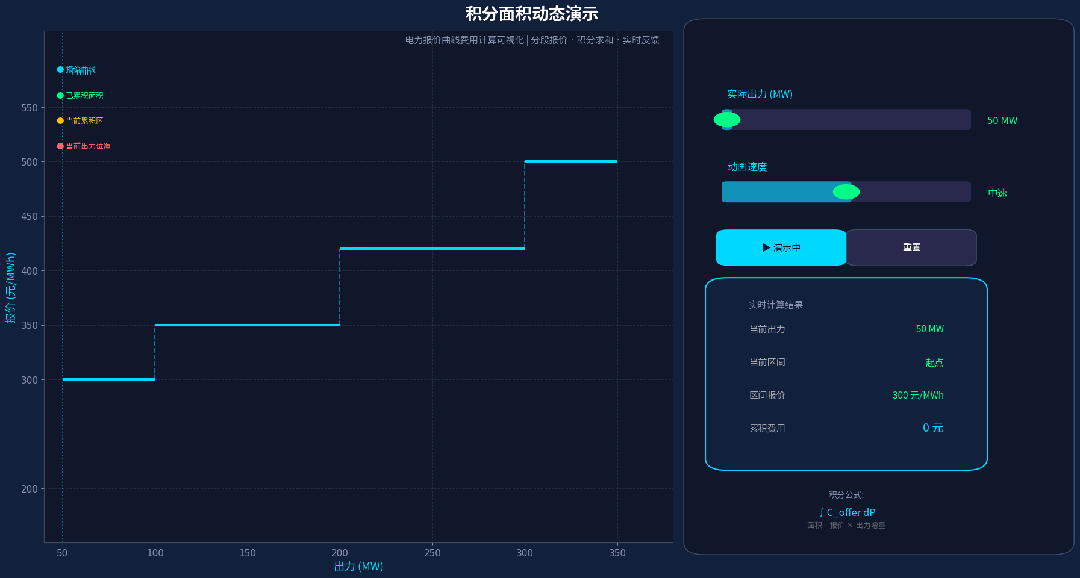
Task: Click y-axis tick label 300
Action: coord(30,380)
